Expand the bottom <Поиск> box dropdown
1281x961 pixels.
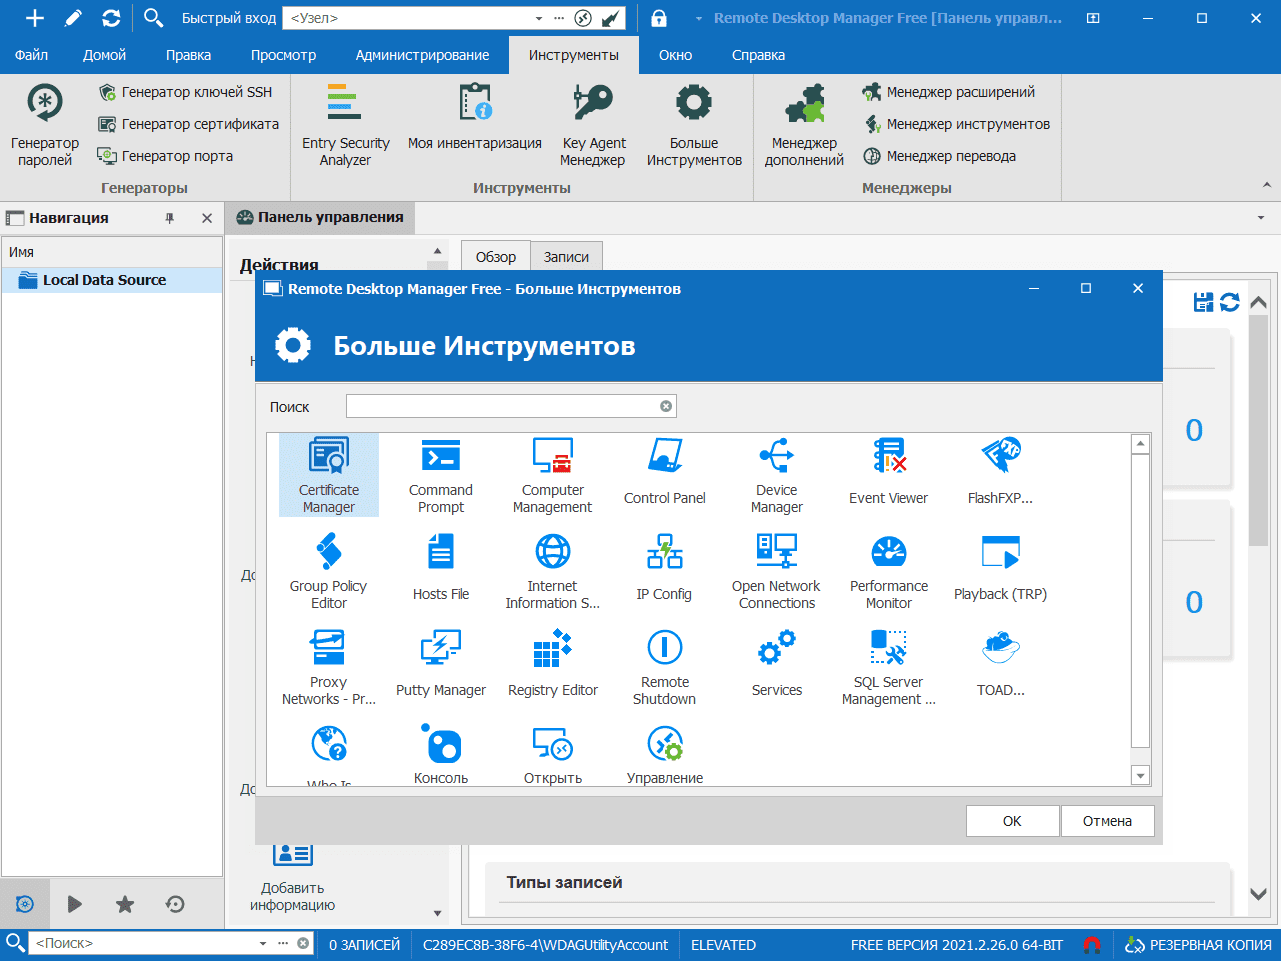263,943
